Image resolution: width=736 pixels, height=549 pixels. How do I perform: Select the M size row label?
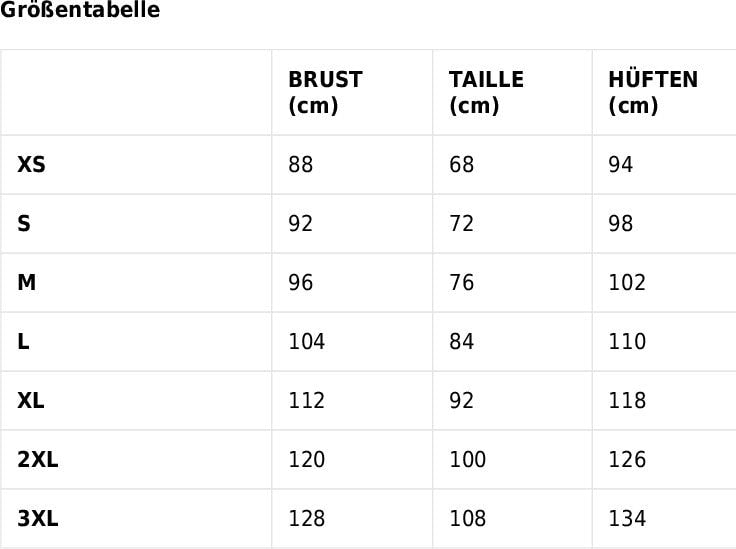click(27, 282)
